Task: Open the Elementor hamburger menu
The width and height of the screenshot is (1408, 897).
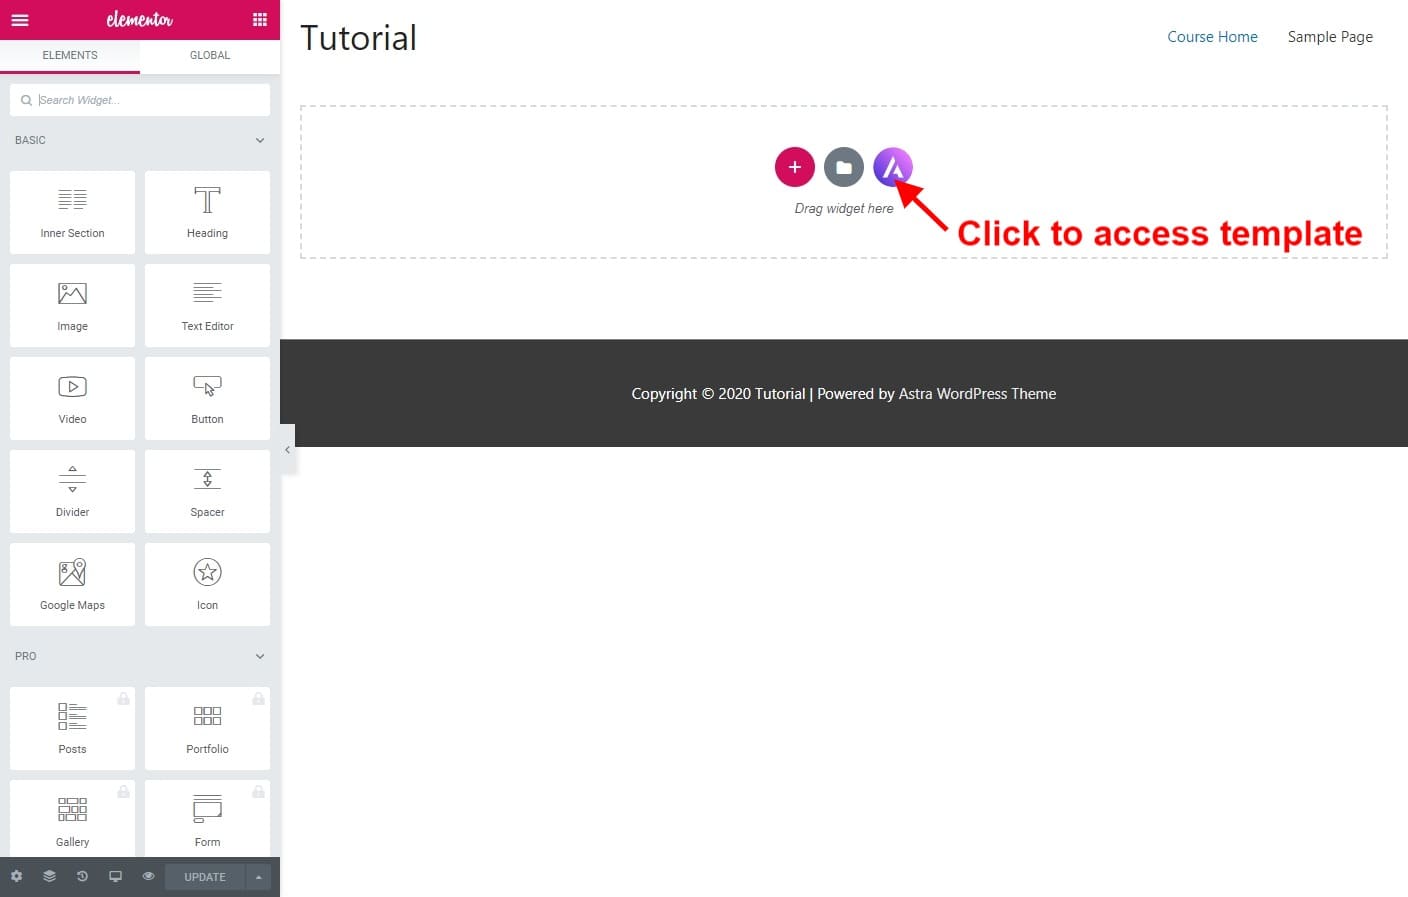Action: click(x=20, y=20)
